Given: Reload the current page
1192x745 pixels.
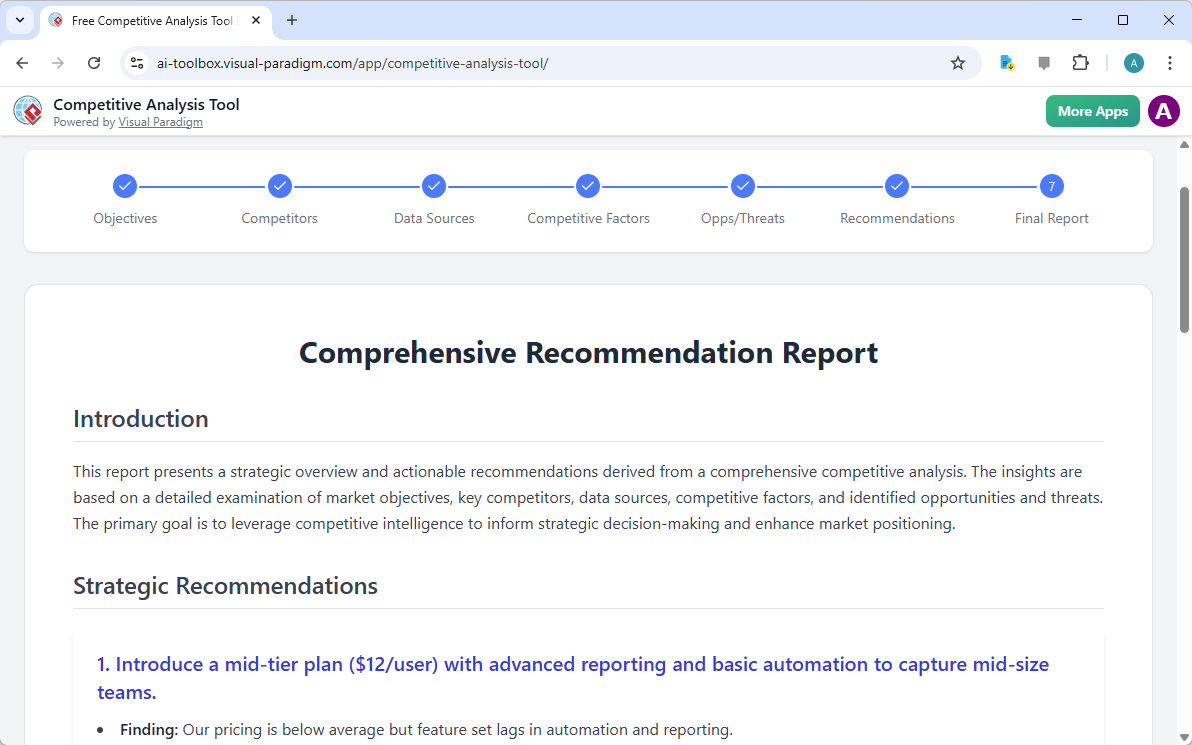Looking at the screenshot, I should (x=94, y=62).
